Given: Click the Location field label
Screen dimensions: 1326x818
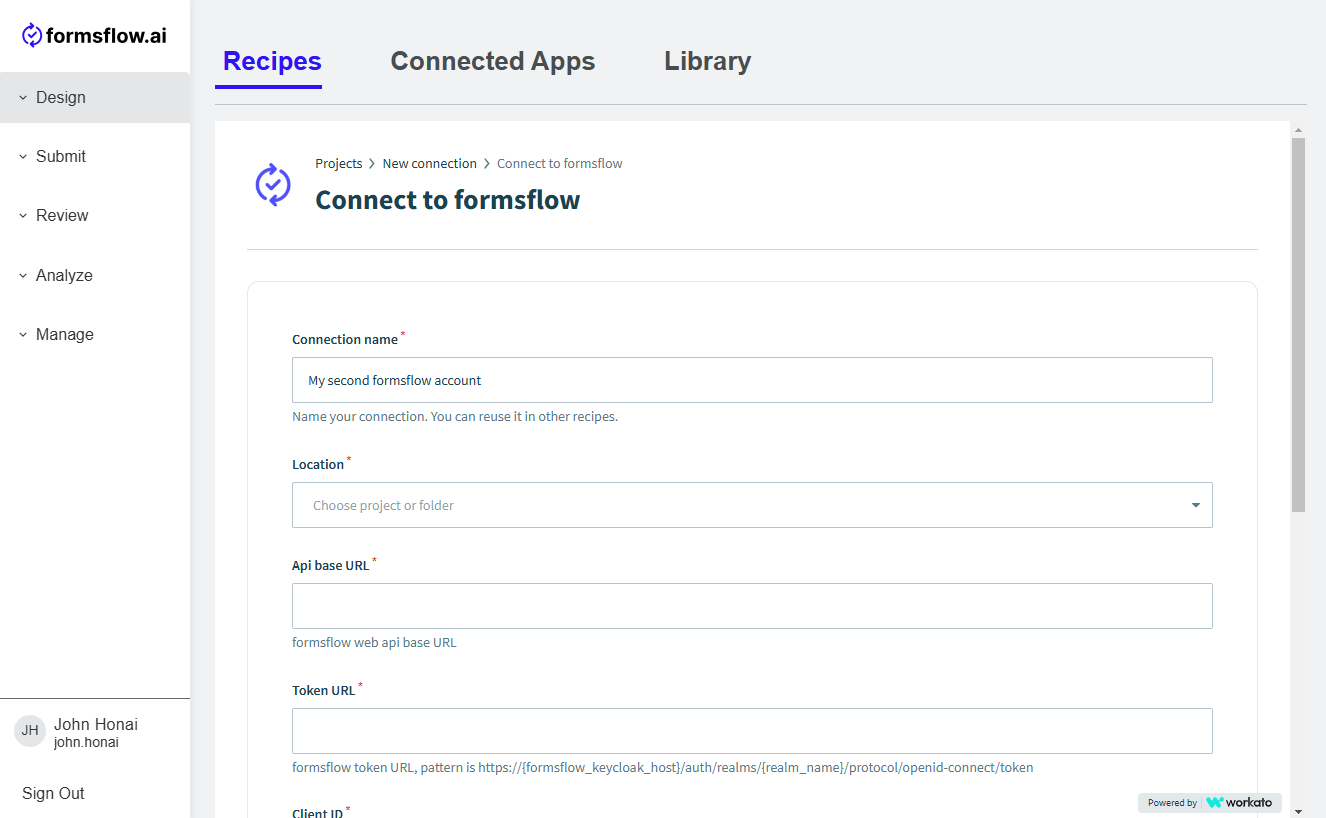Looking at the screenshot, I should tap(318, 464).
